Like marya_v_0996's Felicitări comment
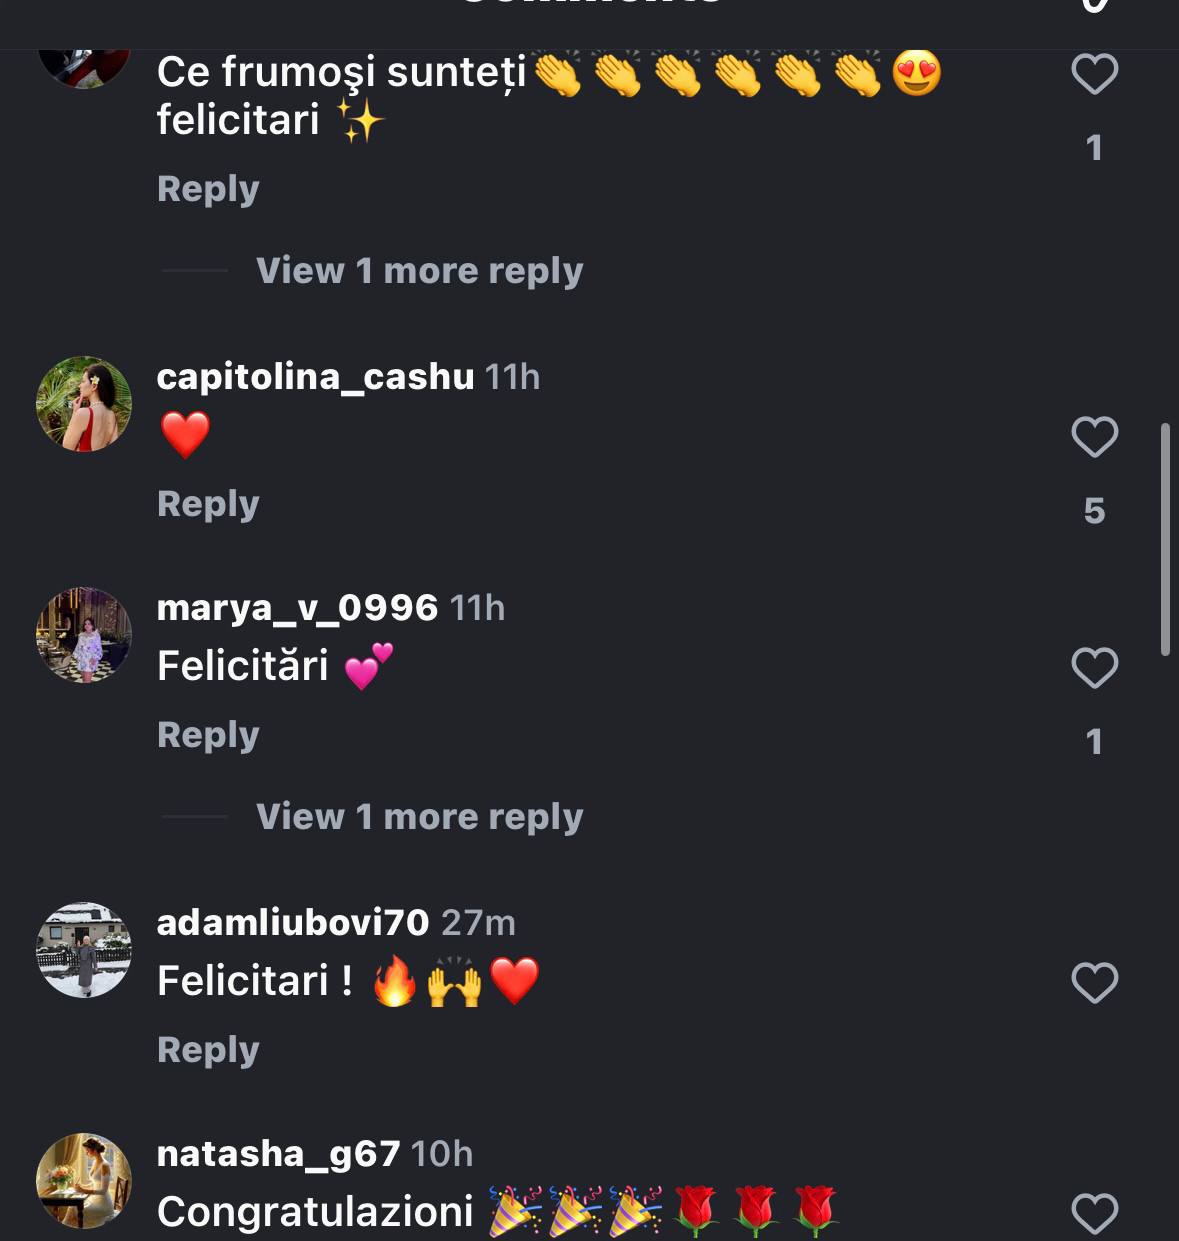1179x1241 pixels. tap(1094, 668)
